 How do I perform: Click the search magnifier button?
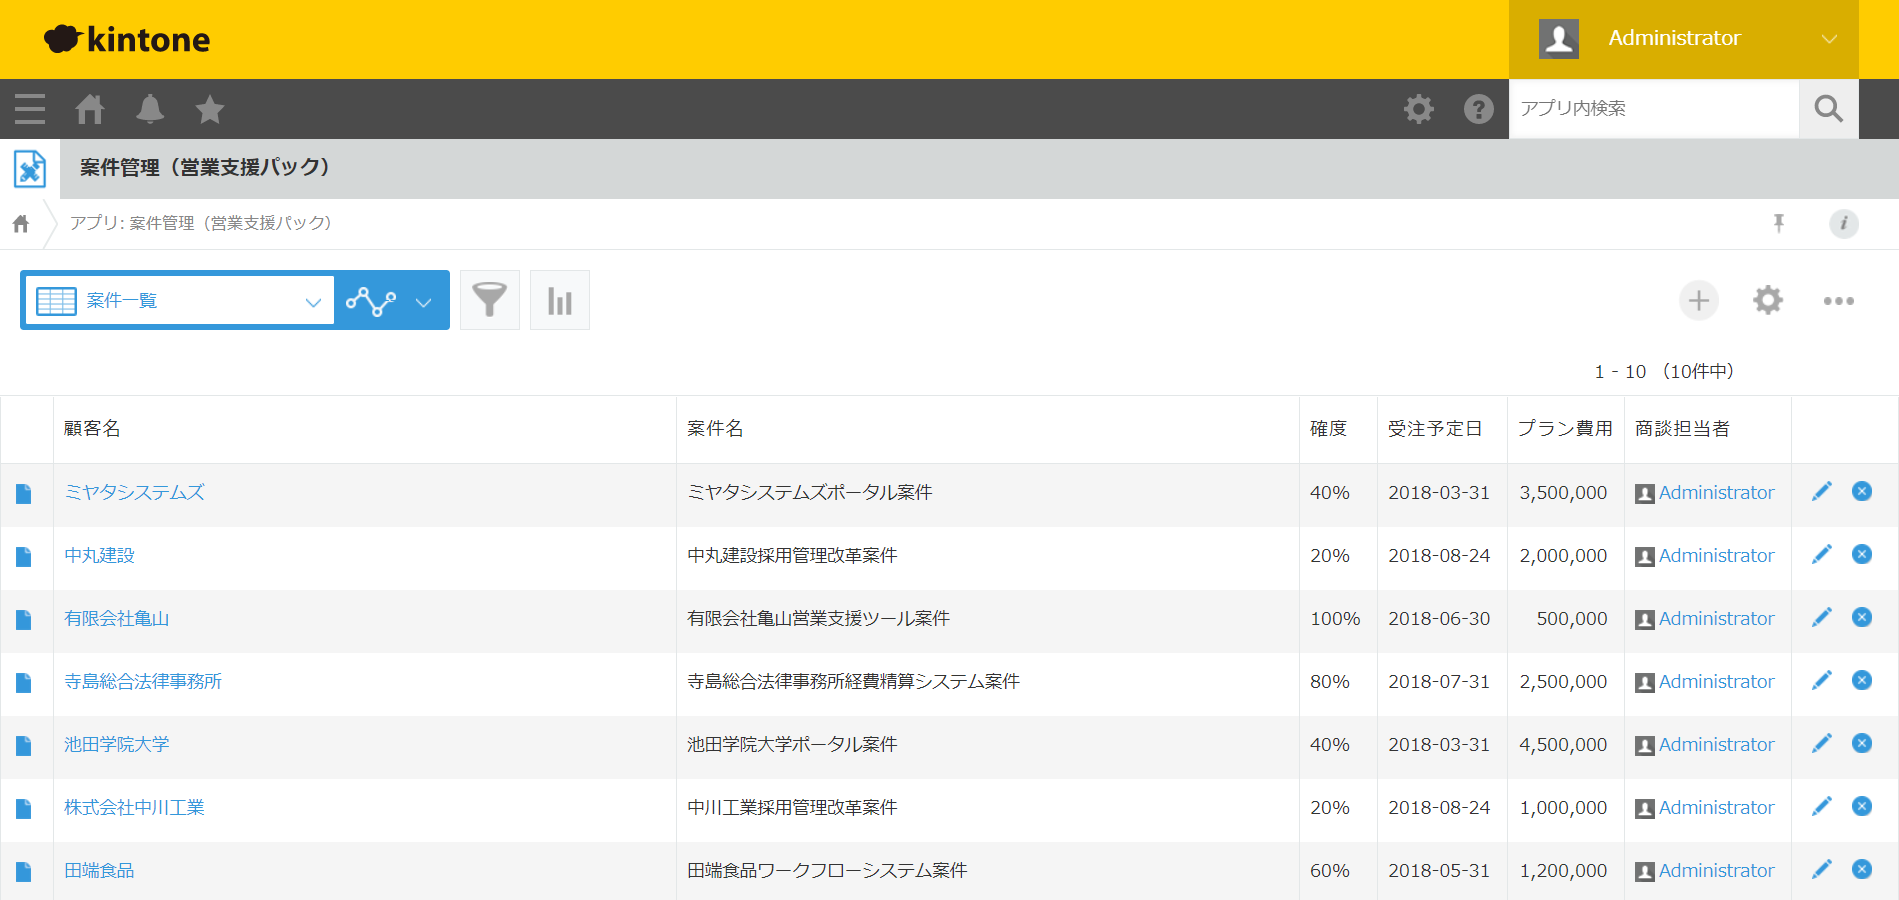coord(1829,108)
